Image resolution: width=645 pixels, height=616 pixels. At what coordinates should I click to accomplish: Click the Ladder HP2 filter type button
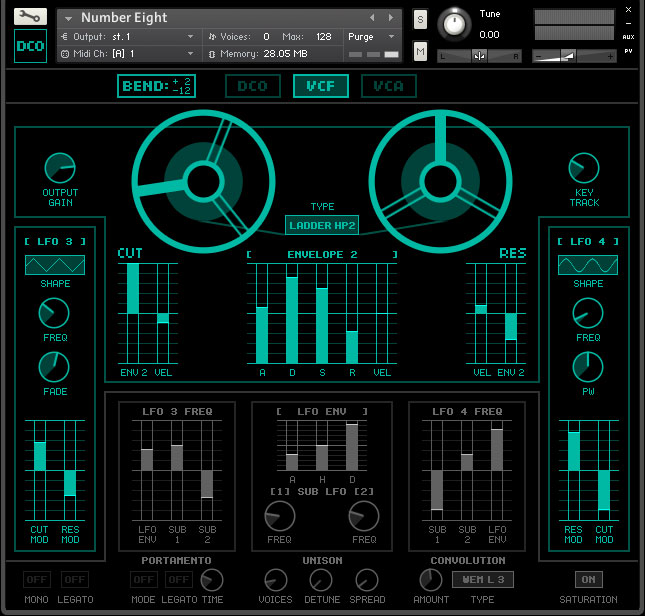(x=322, y=226)
